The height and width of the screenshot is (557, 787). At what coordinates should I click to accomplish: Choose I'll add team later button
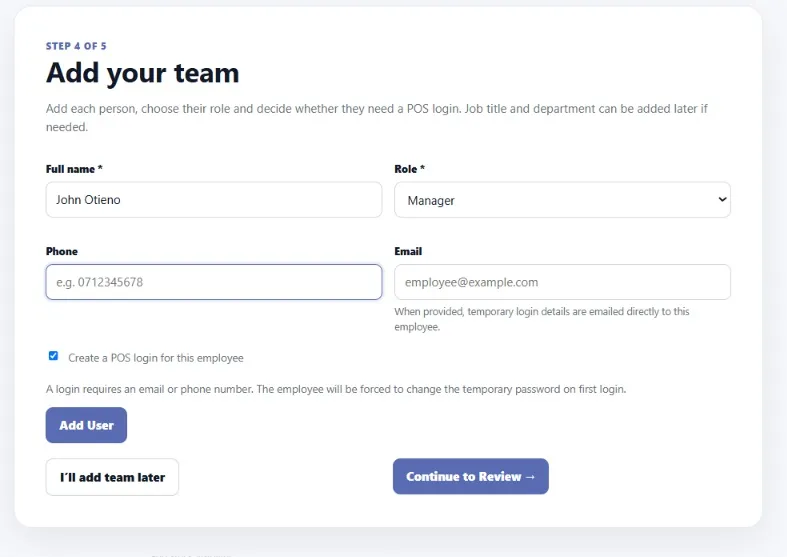click(x=112, y=477)
